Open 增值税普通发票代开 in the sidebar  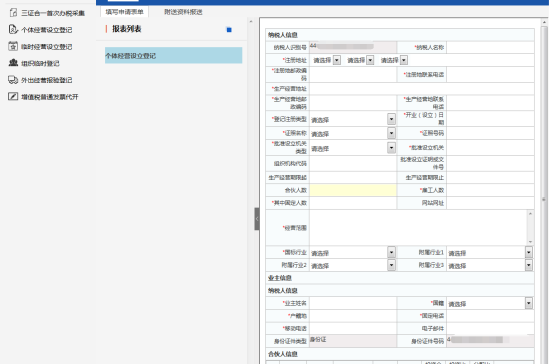click(50, 96)
